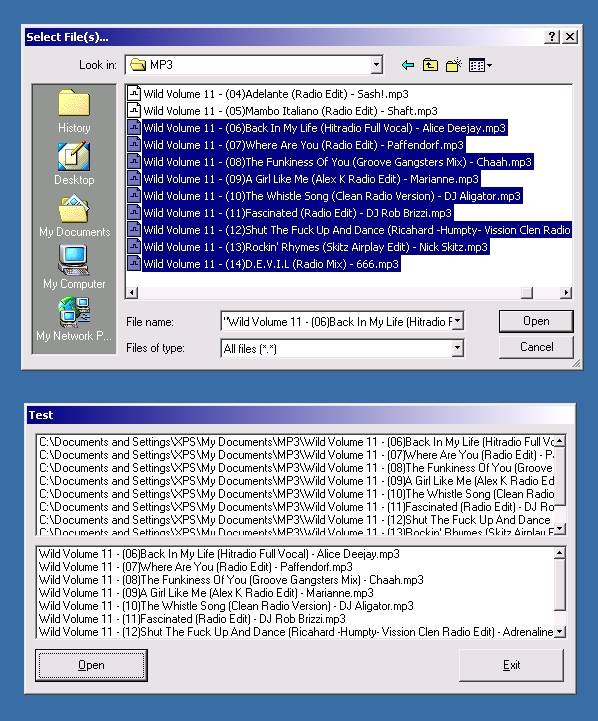
Task: Open My Network Places shortcut
Action: point(74,319)
